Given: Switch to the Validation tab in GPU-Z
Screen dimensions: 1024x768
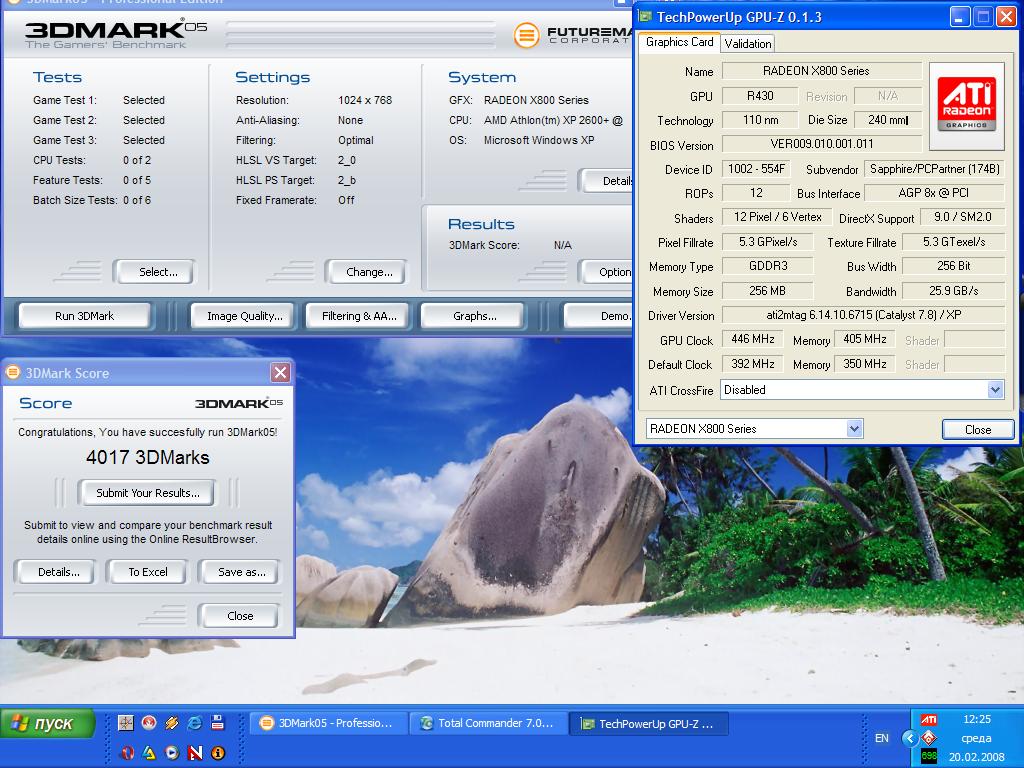Looking at the screenshot, I should coord(748,44).
